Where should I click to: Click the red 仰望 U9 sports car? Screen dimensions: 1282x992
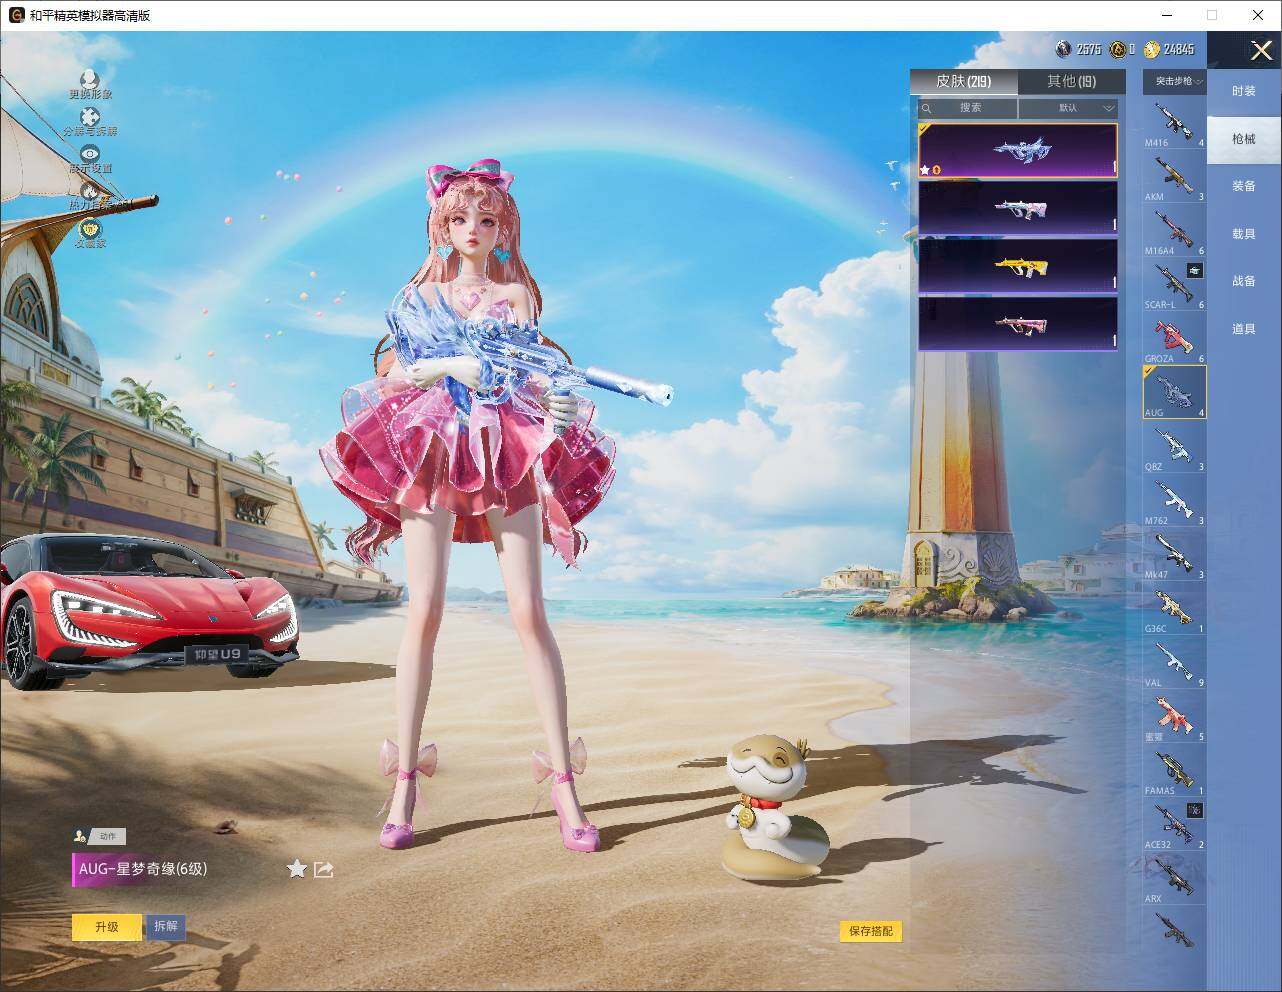click(150, 610)
